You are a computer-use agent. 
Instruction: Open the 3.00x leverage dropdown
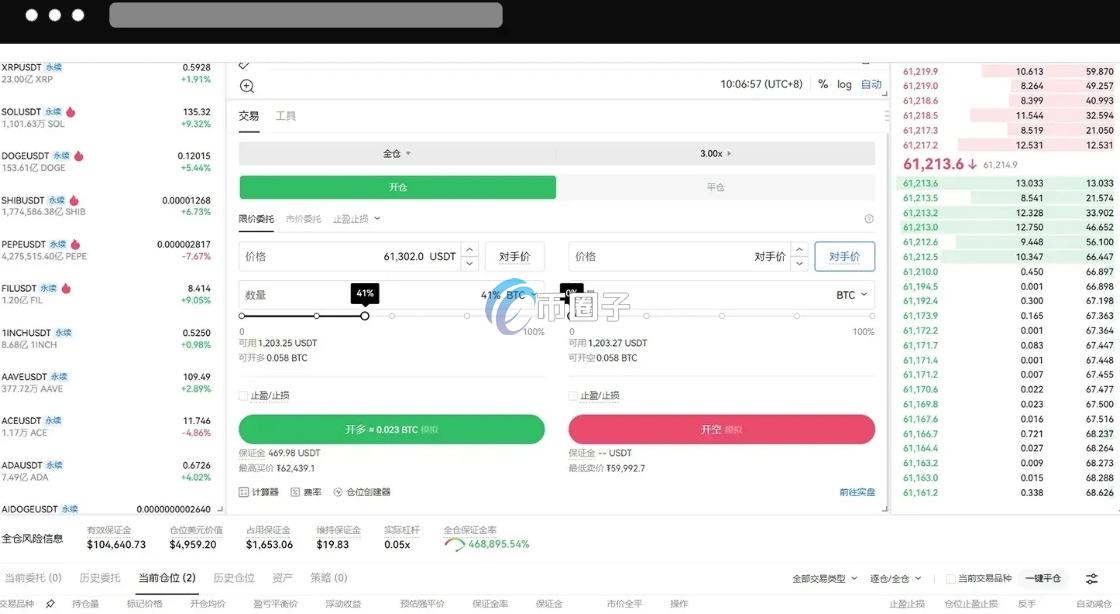(x=713, y=152)
